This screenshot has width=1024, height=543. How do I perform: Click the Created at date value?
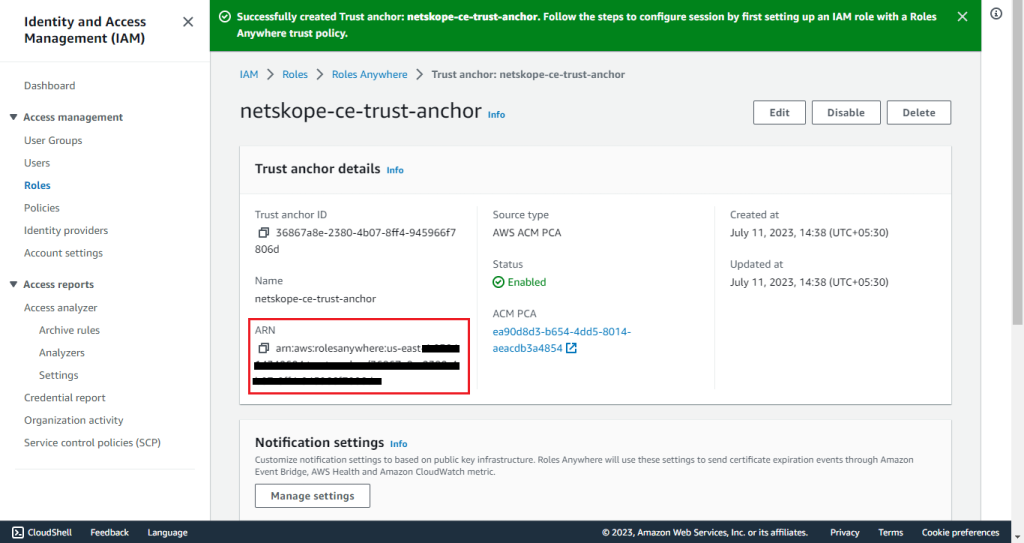pyautogui.click(x=809, y=233)
